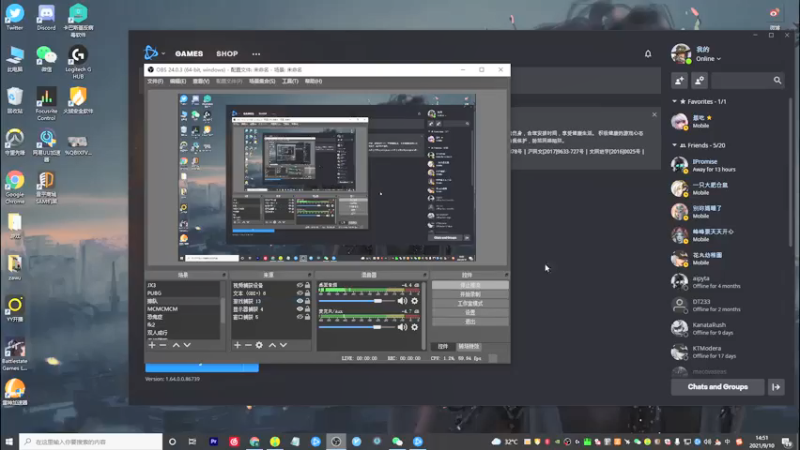The height and width of the screenshot is (450, 800).
Task: Open the GAMES tab in Battle.net
Action: coord(189,54)
